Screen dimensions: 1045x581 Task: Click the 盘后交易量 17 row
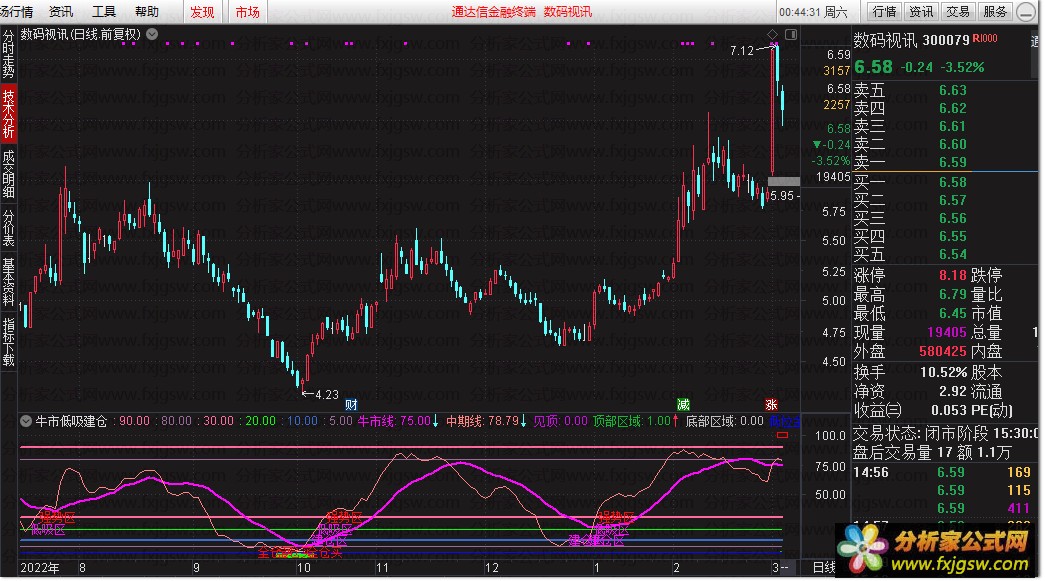(932, 452)
